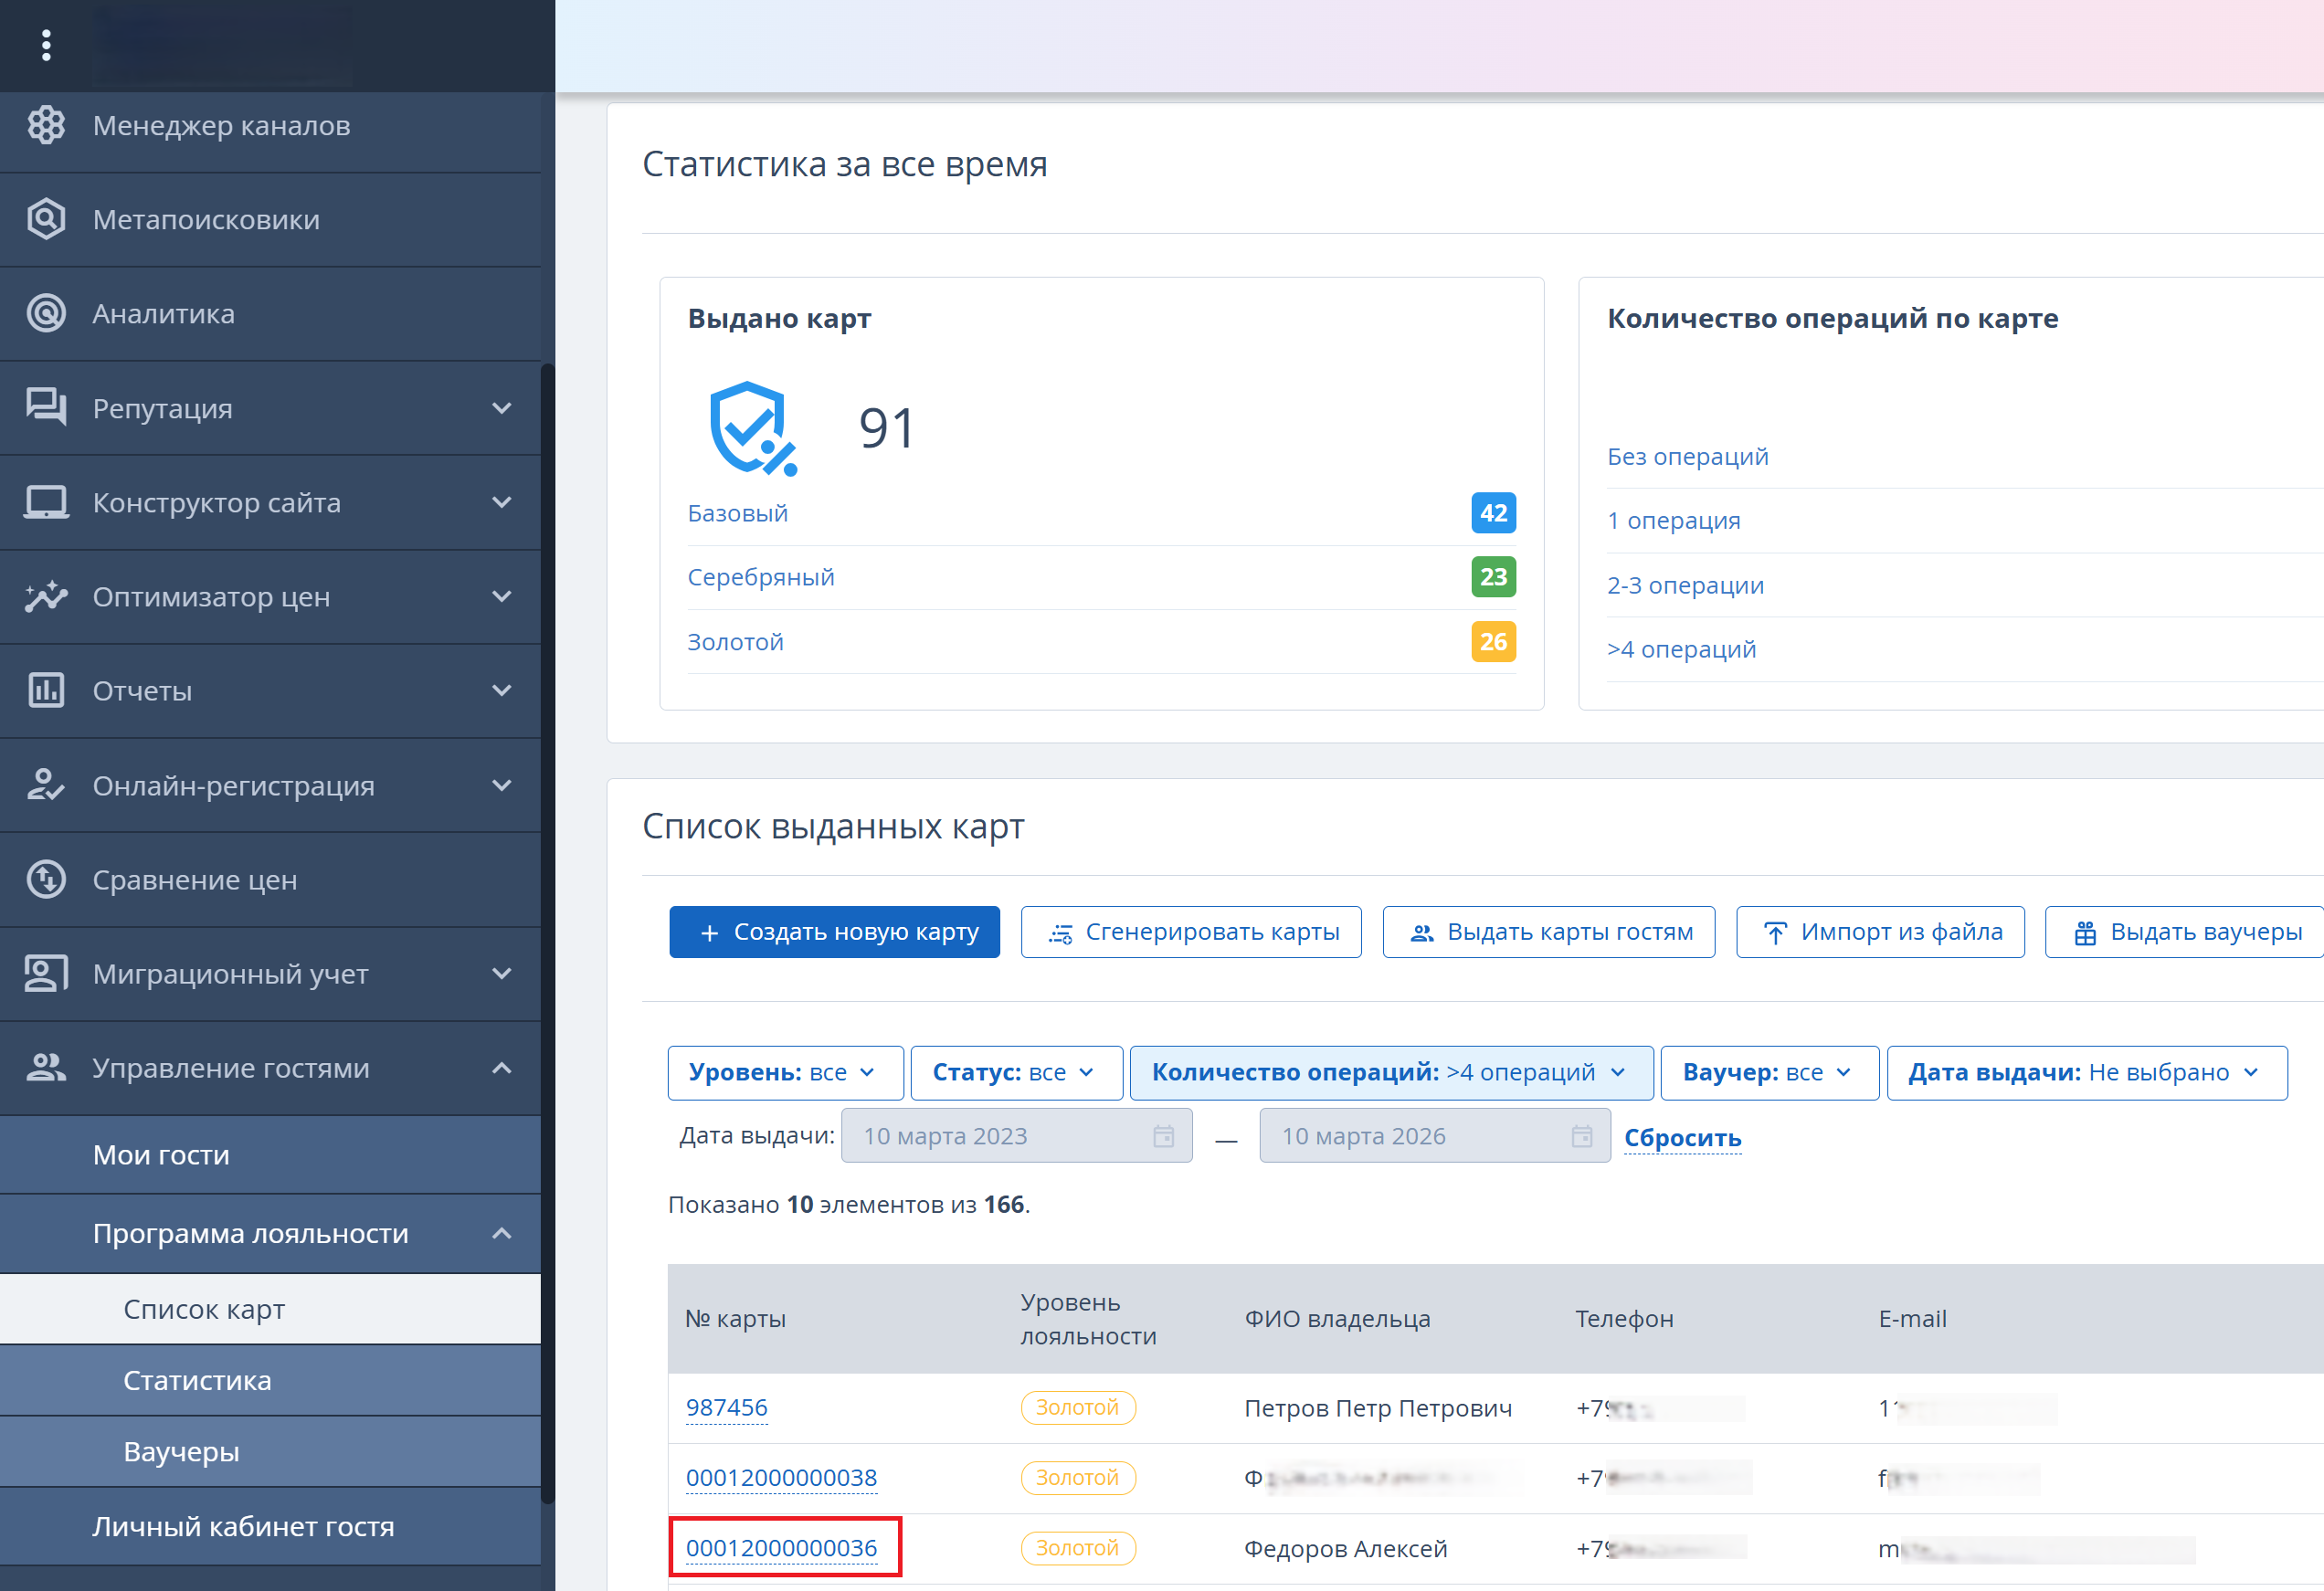
Task: Open the Уровень filter dropdown
Action: 785,1072
